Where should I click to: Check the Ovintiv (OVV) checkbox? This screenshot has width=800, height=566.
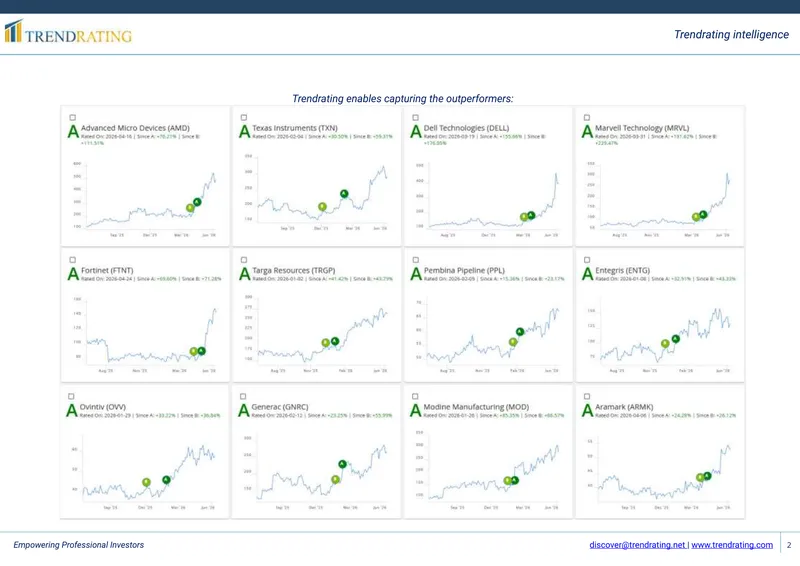point(71,396)
